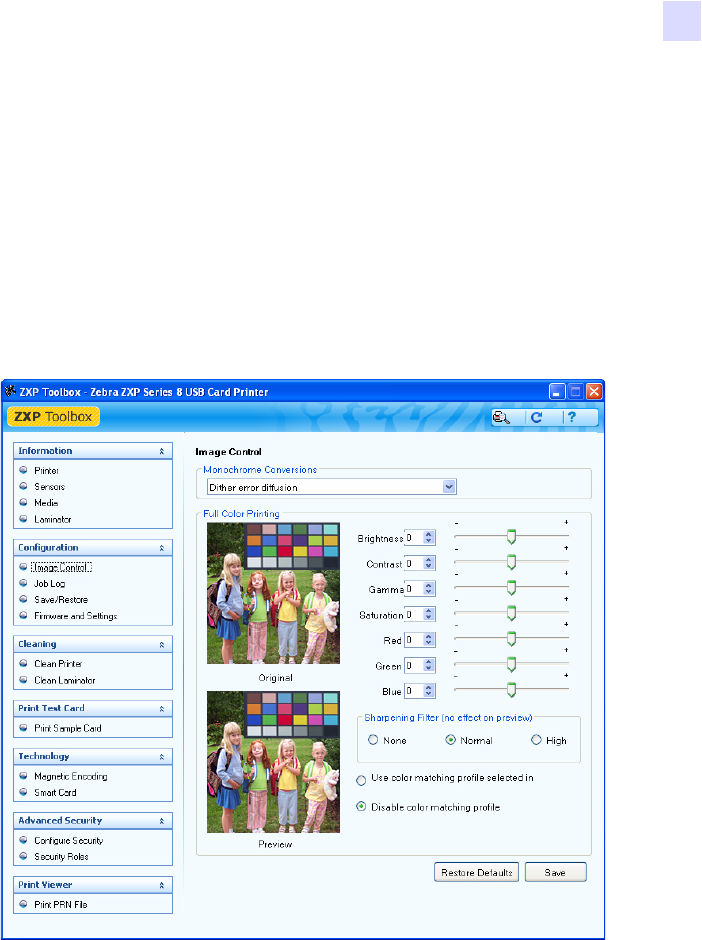Click the Brightness value field
Screen dimensions: 702x940
pos(414,538)
